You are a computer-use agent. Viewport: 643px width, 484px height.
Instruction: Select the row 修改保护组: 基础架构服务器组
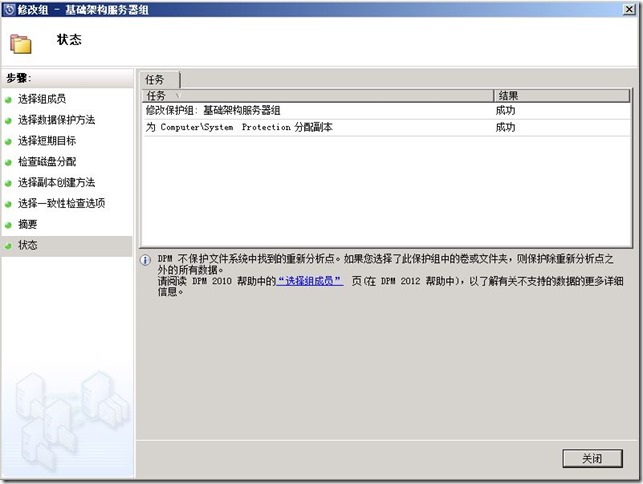point(386,110)
